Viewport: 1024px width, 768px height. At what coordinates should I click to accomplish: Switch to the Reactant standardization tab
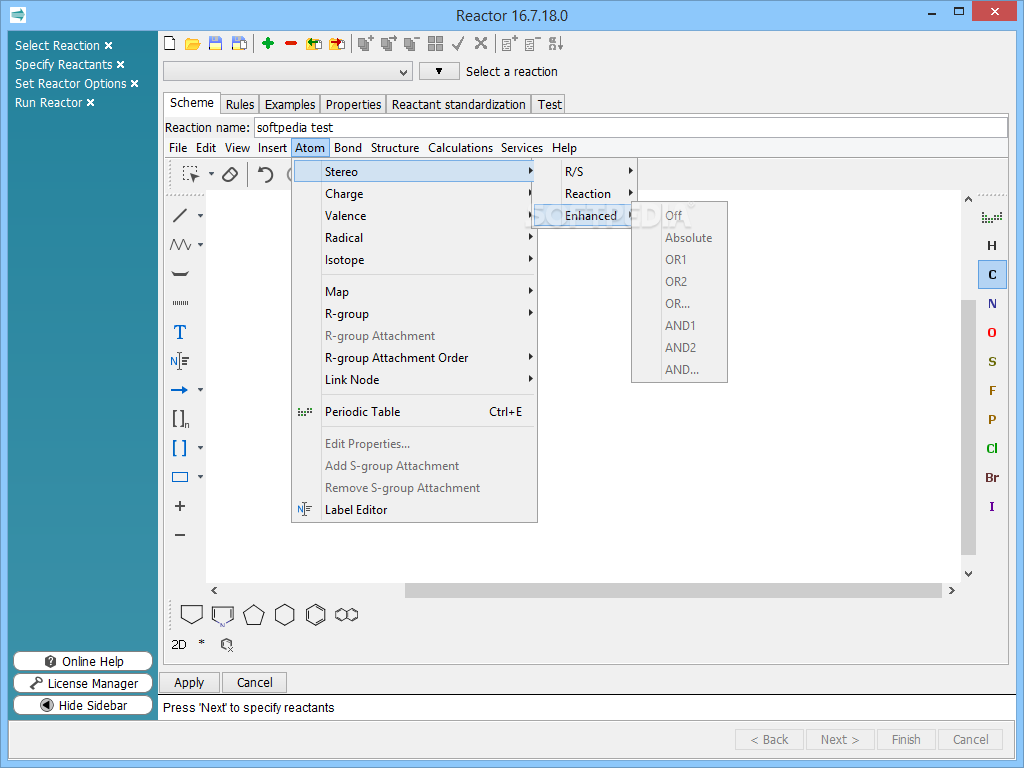458,104
